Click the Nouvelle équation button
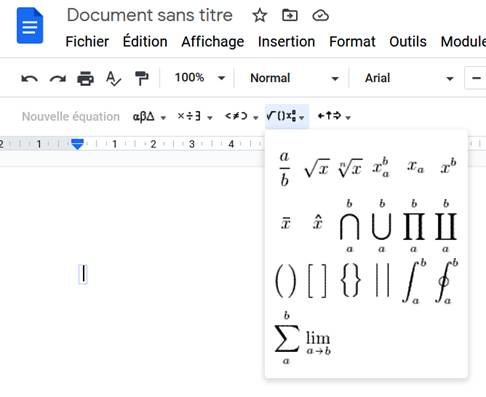 pyautogui.click(x=71, y=117)
